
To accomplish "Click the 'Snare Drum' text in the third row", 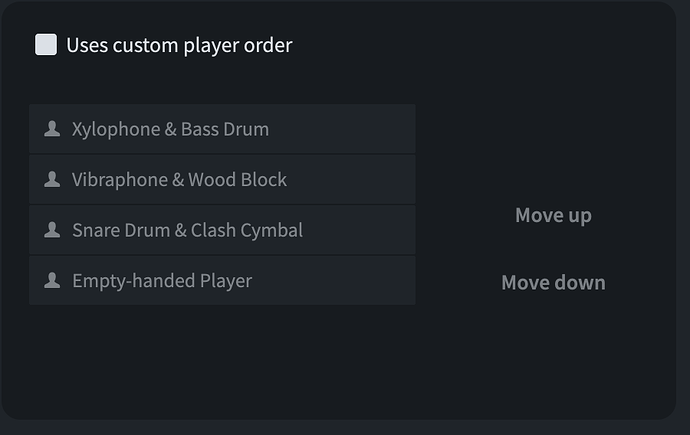I will click(121, 230).
